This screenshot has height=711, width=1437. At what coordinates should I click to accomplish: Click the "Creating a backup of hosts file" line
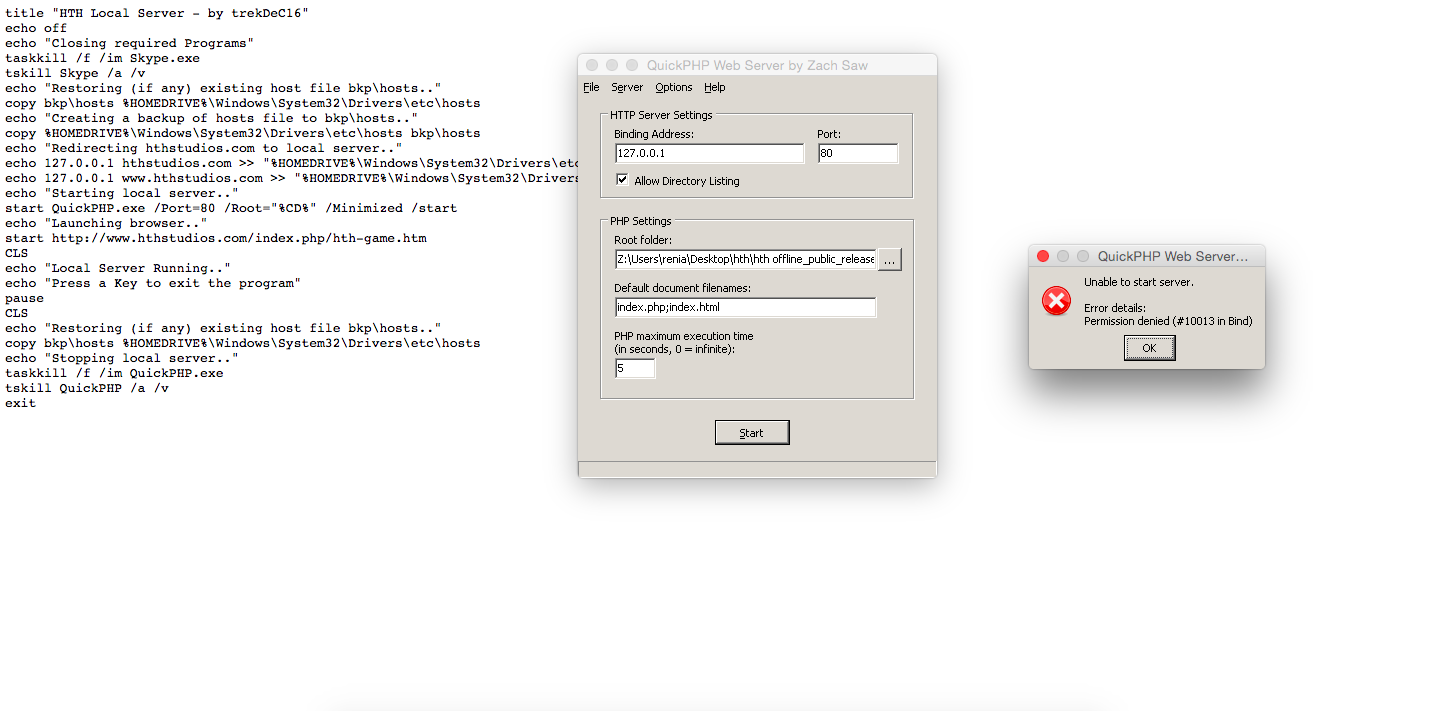(x=211, y=118)
